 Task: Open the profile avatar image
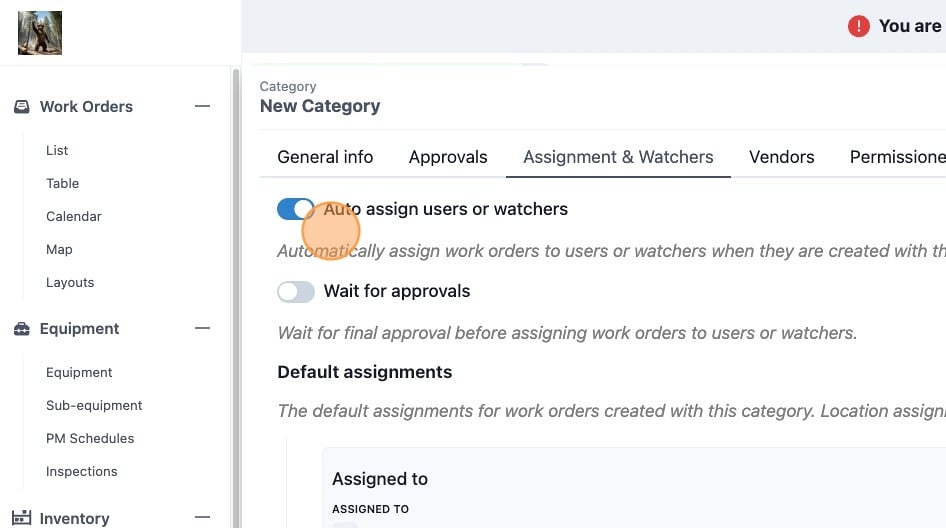(40, 33)
